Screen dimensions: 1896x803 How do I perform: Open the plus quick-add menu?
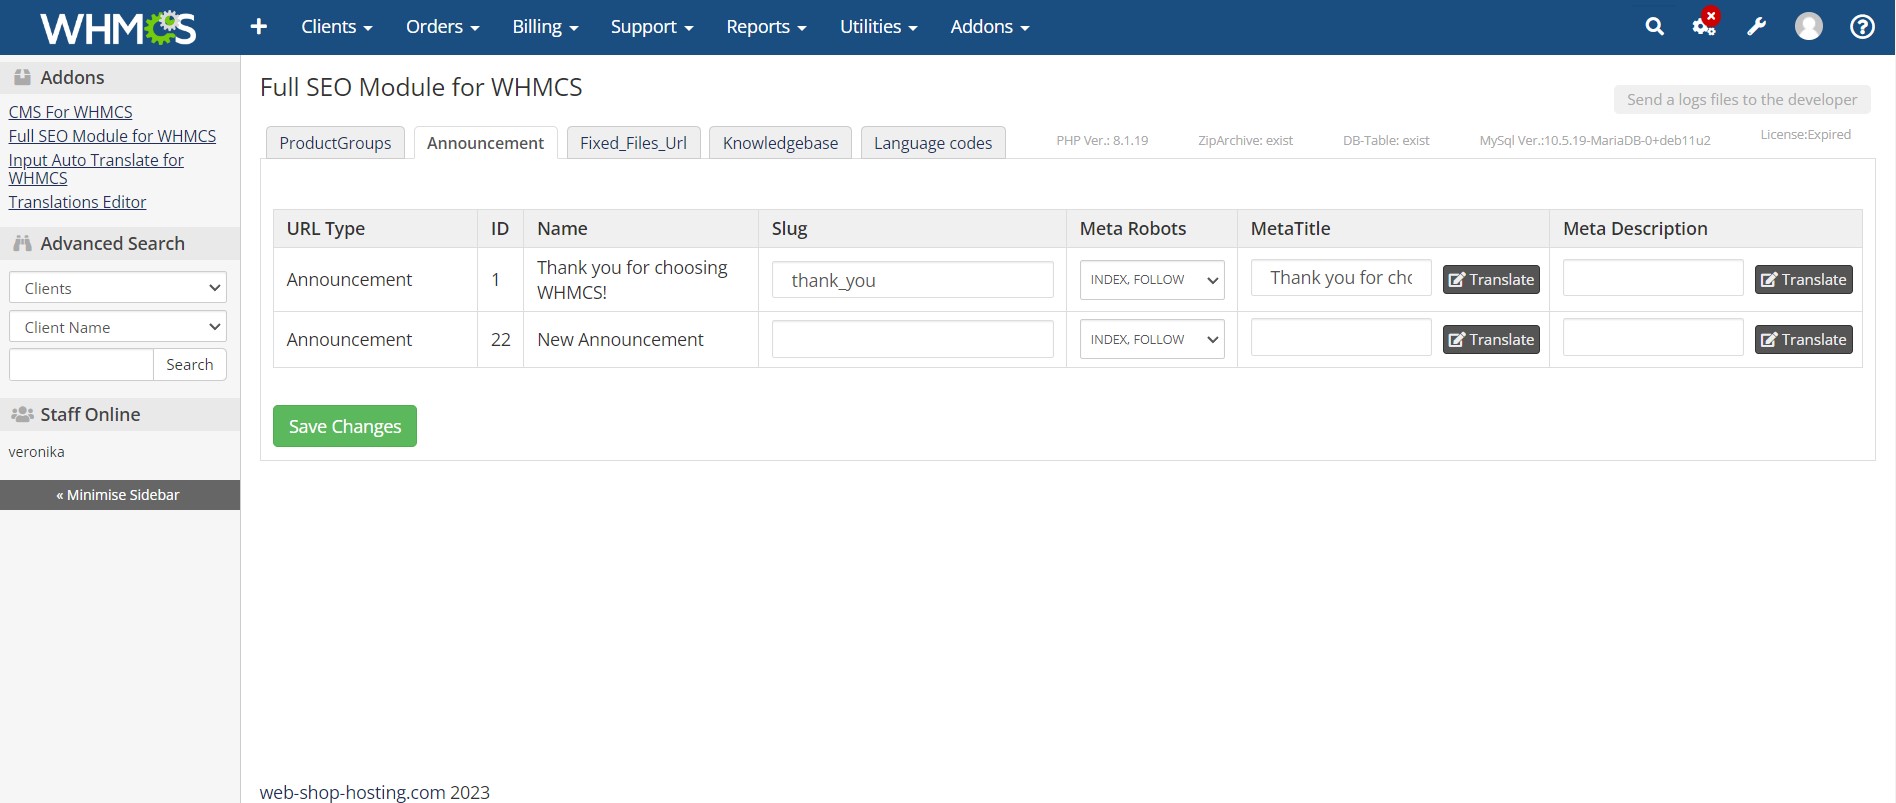[258, 27]
